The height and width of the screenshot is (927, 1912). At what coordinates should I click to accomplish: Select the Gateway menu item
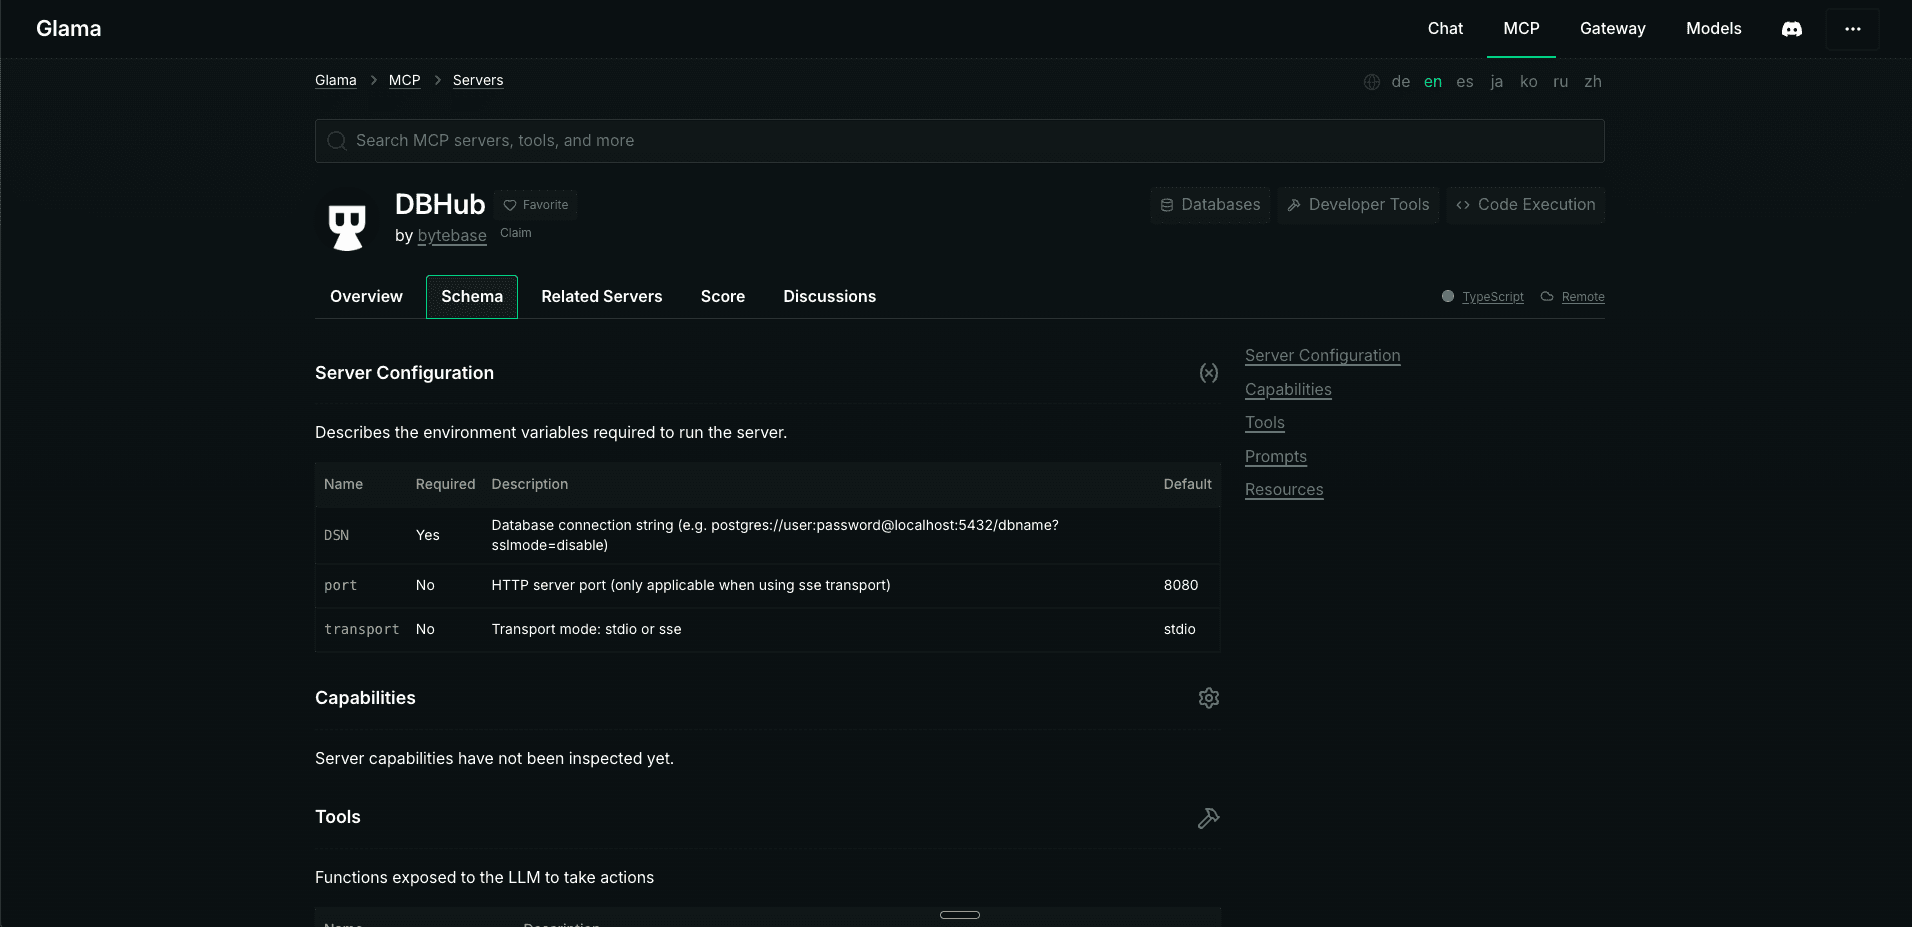tap(1612, 29)
